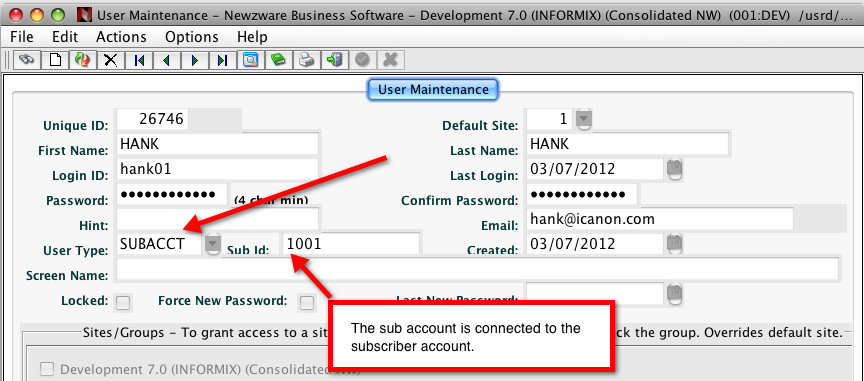Click the Screen Name field

[x=477, y=269]
